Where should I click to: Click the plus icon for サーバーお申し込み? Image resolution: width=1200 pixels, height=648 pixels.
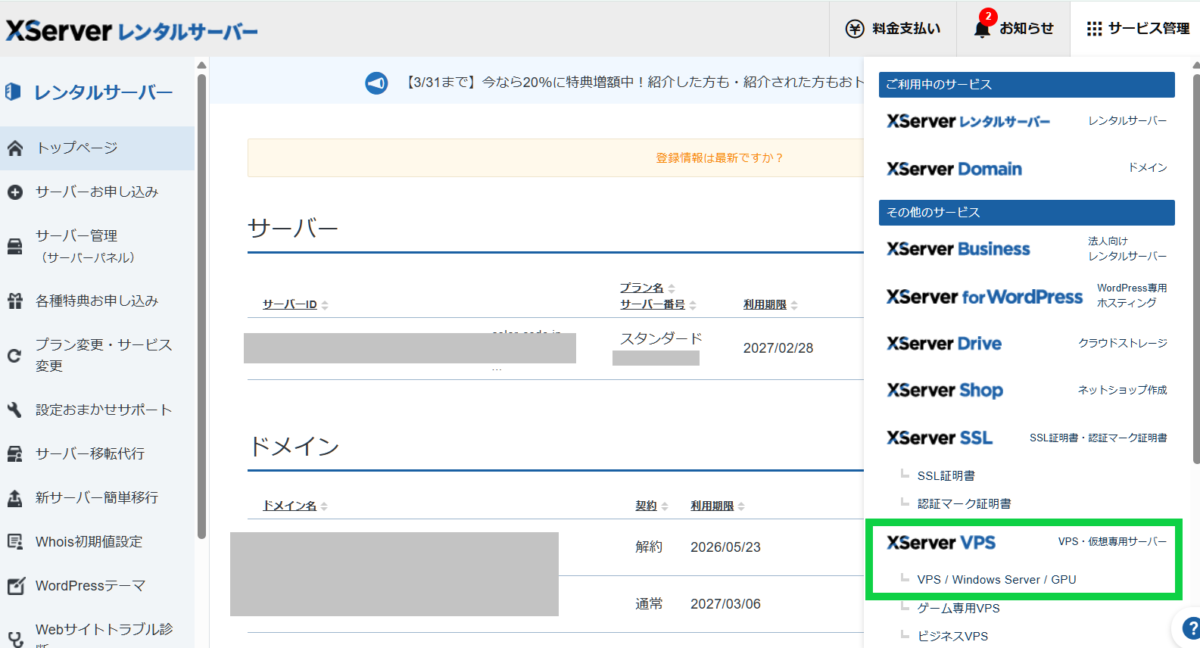(15, 192)
